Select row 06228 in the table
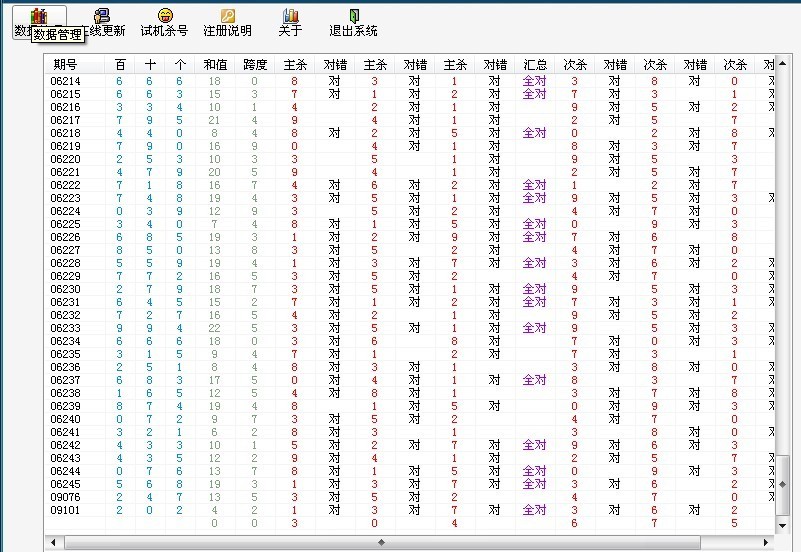Image resolution: width=801 pixels, height=552 pixels. 410,263
